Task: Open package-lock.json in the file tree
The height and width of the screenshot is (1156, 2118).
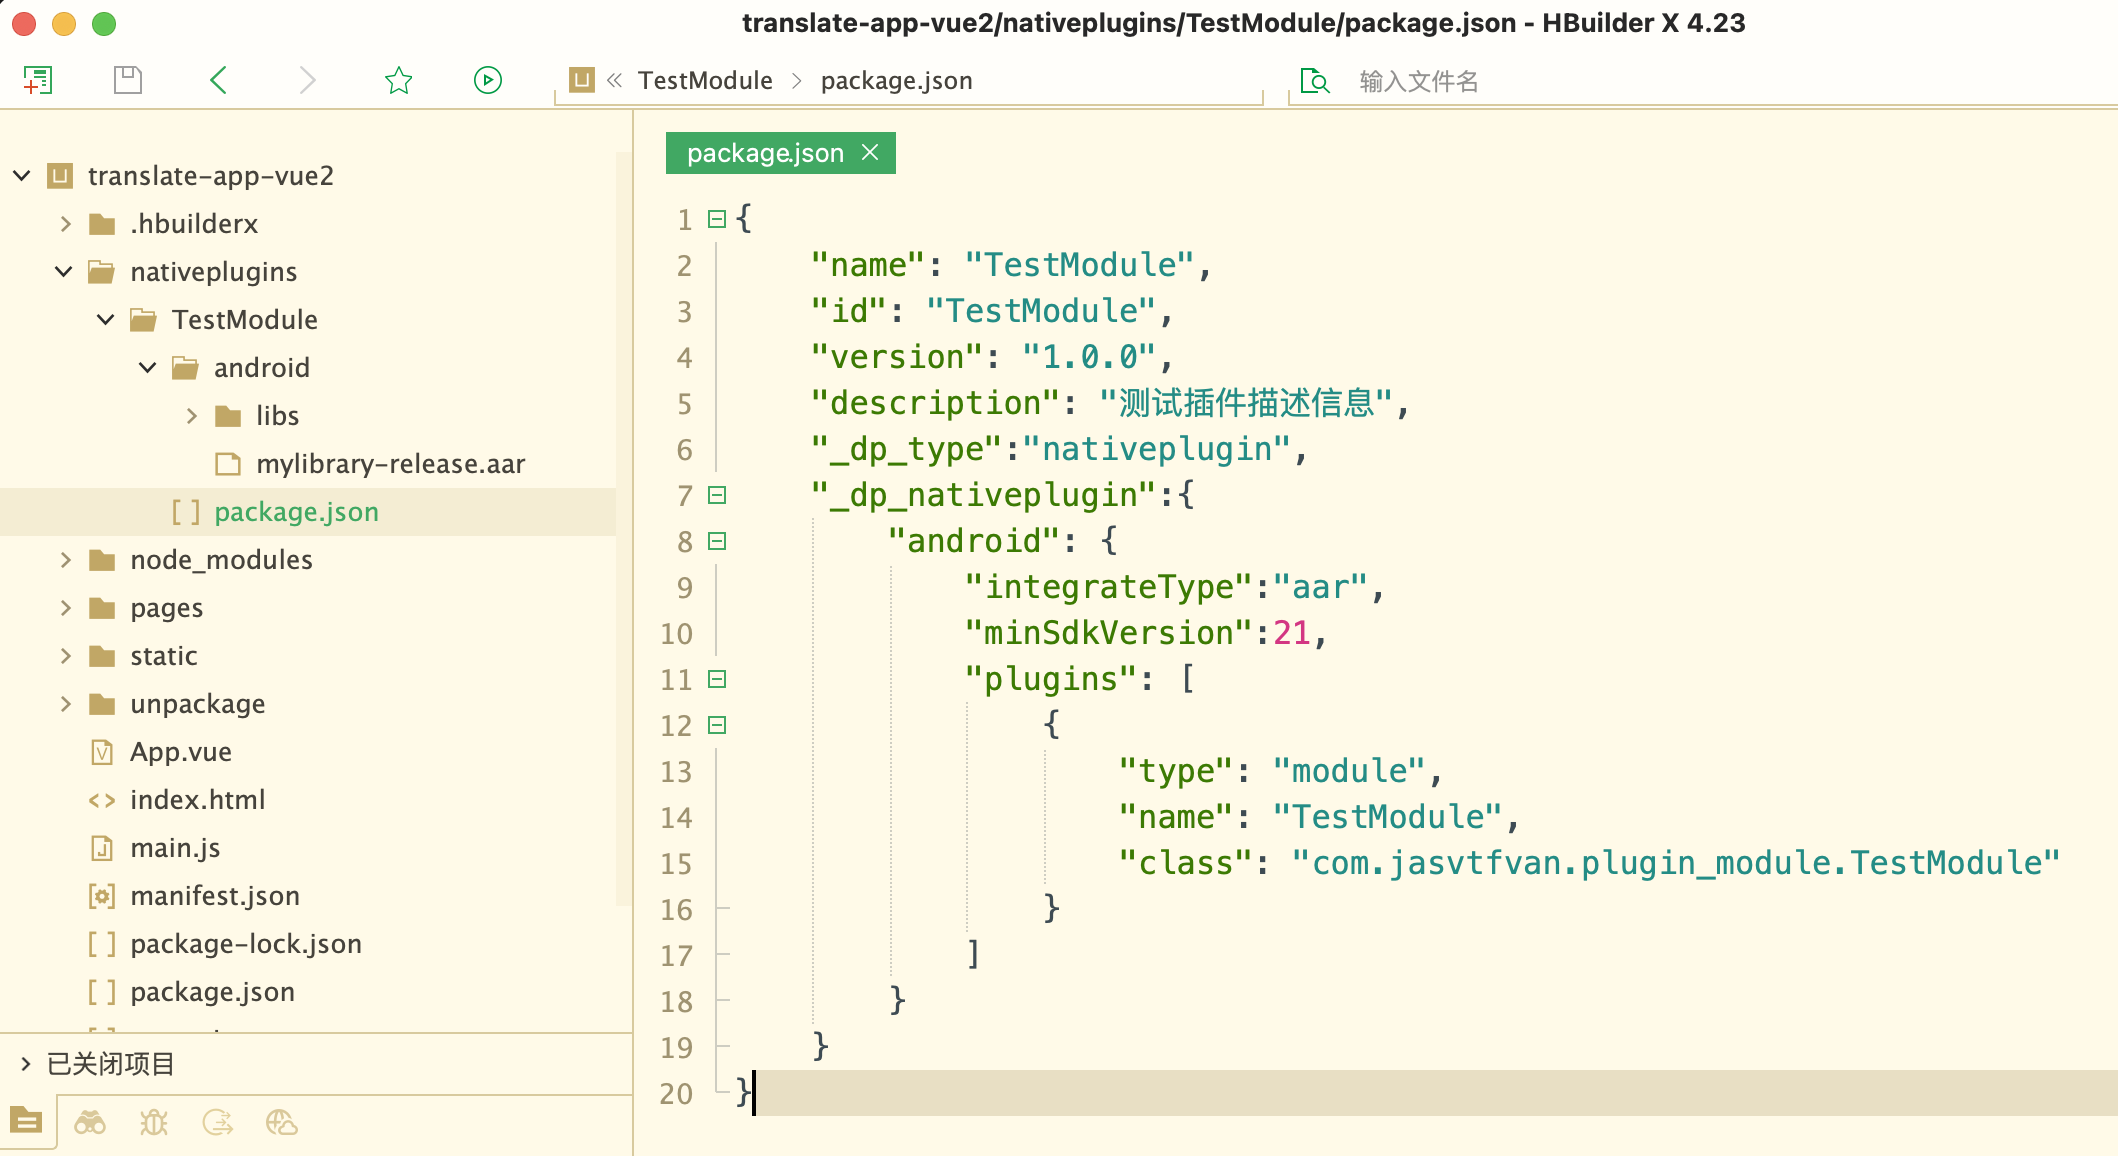Action: click(x=246, y=944)
